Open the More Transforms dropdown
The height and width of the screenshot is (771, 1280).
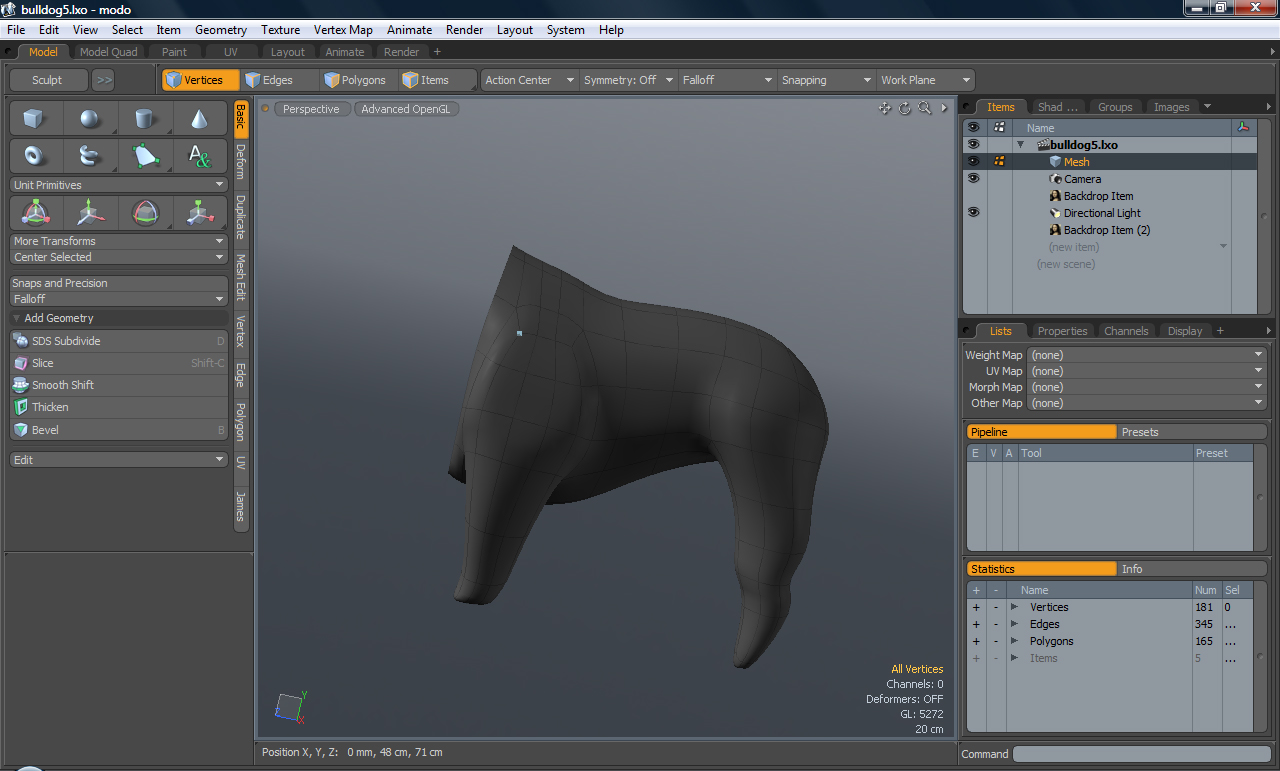(x=119, y=241)
